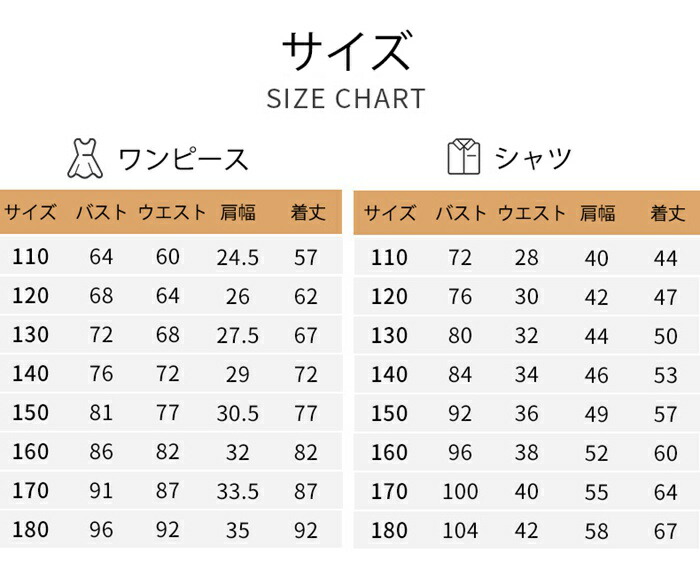The width and height of the screenshot is (700, 569).
Task: Select size 110 row label in ワンピース table
Action: pos(30,257)
